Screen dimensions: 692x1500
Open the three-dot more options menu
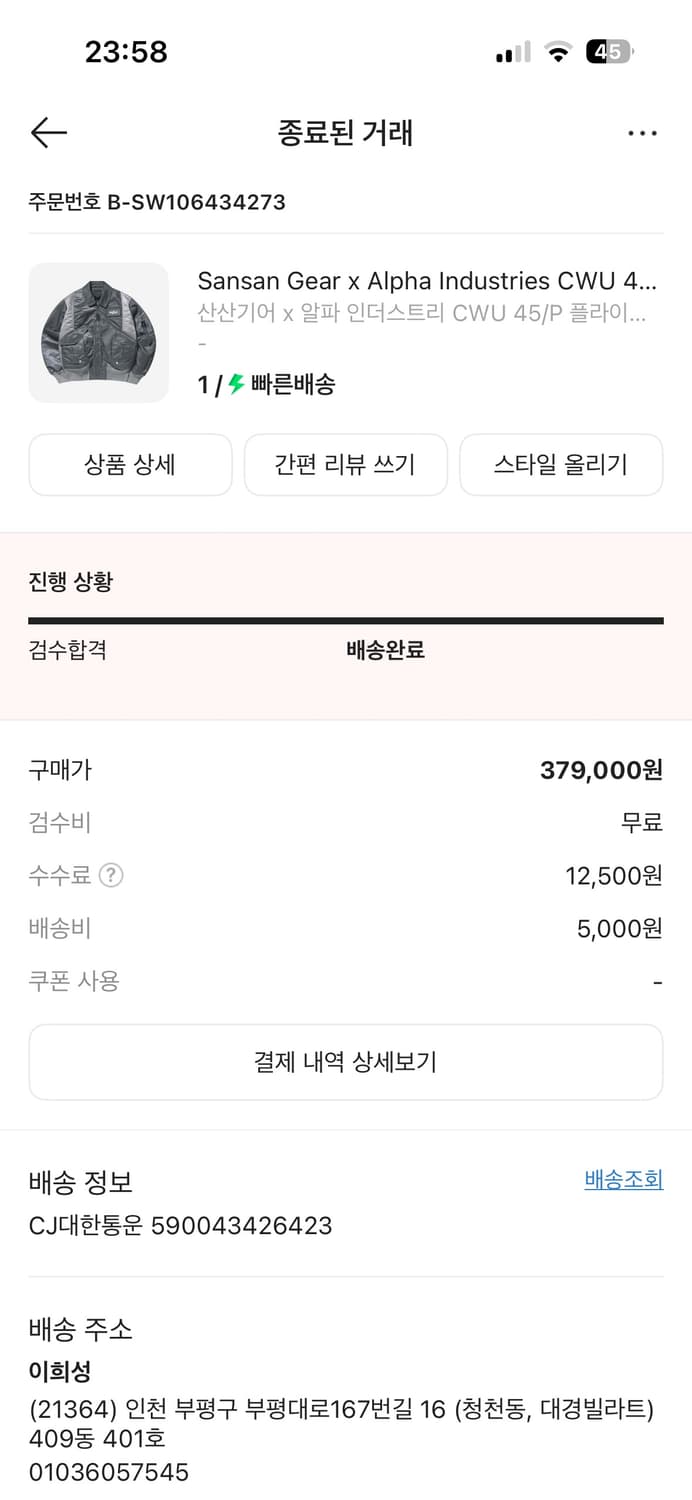(x=642, y=133)
